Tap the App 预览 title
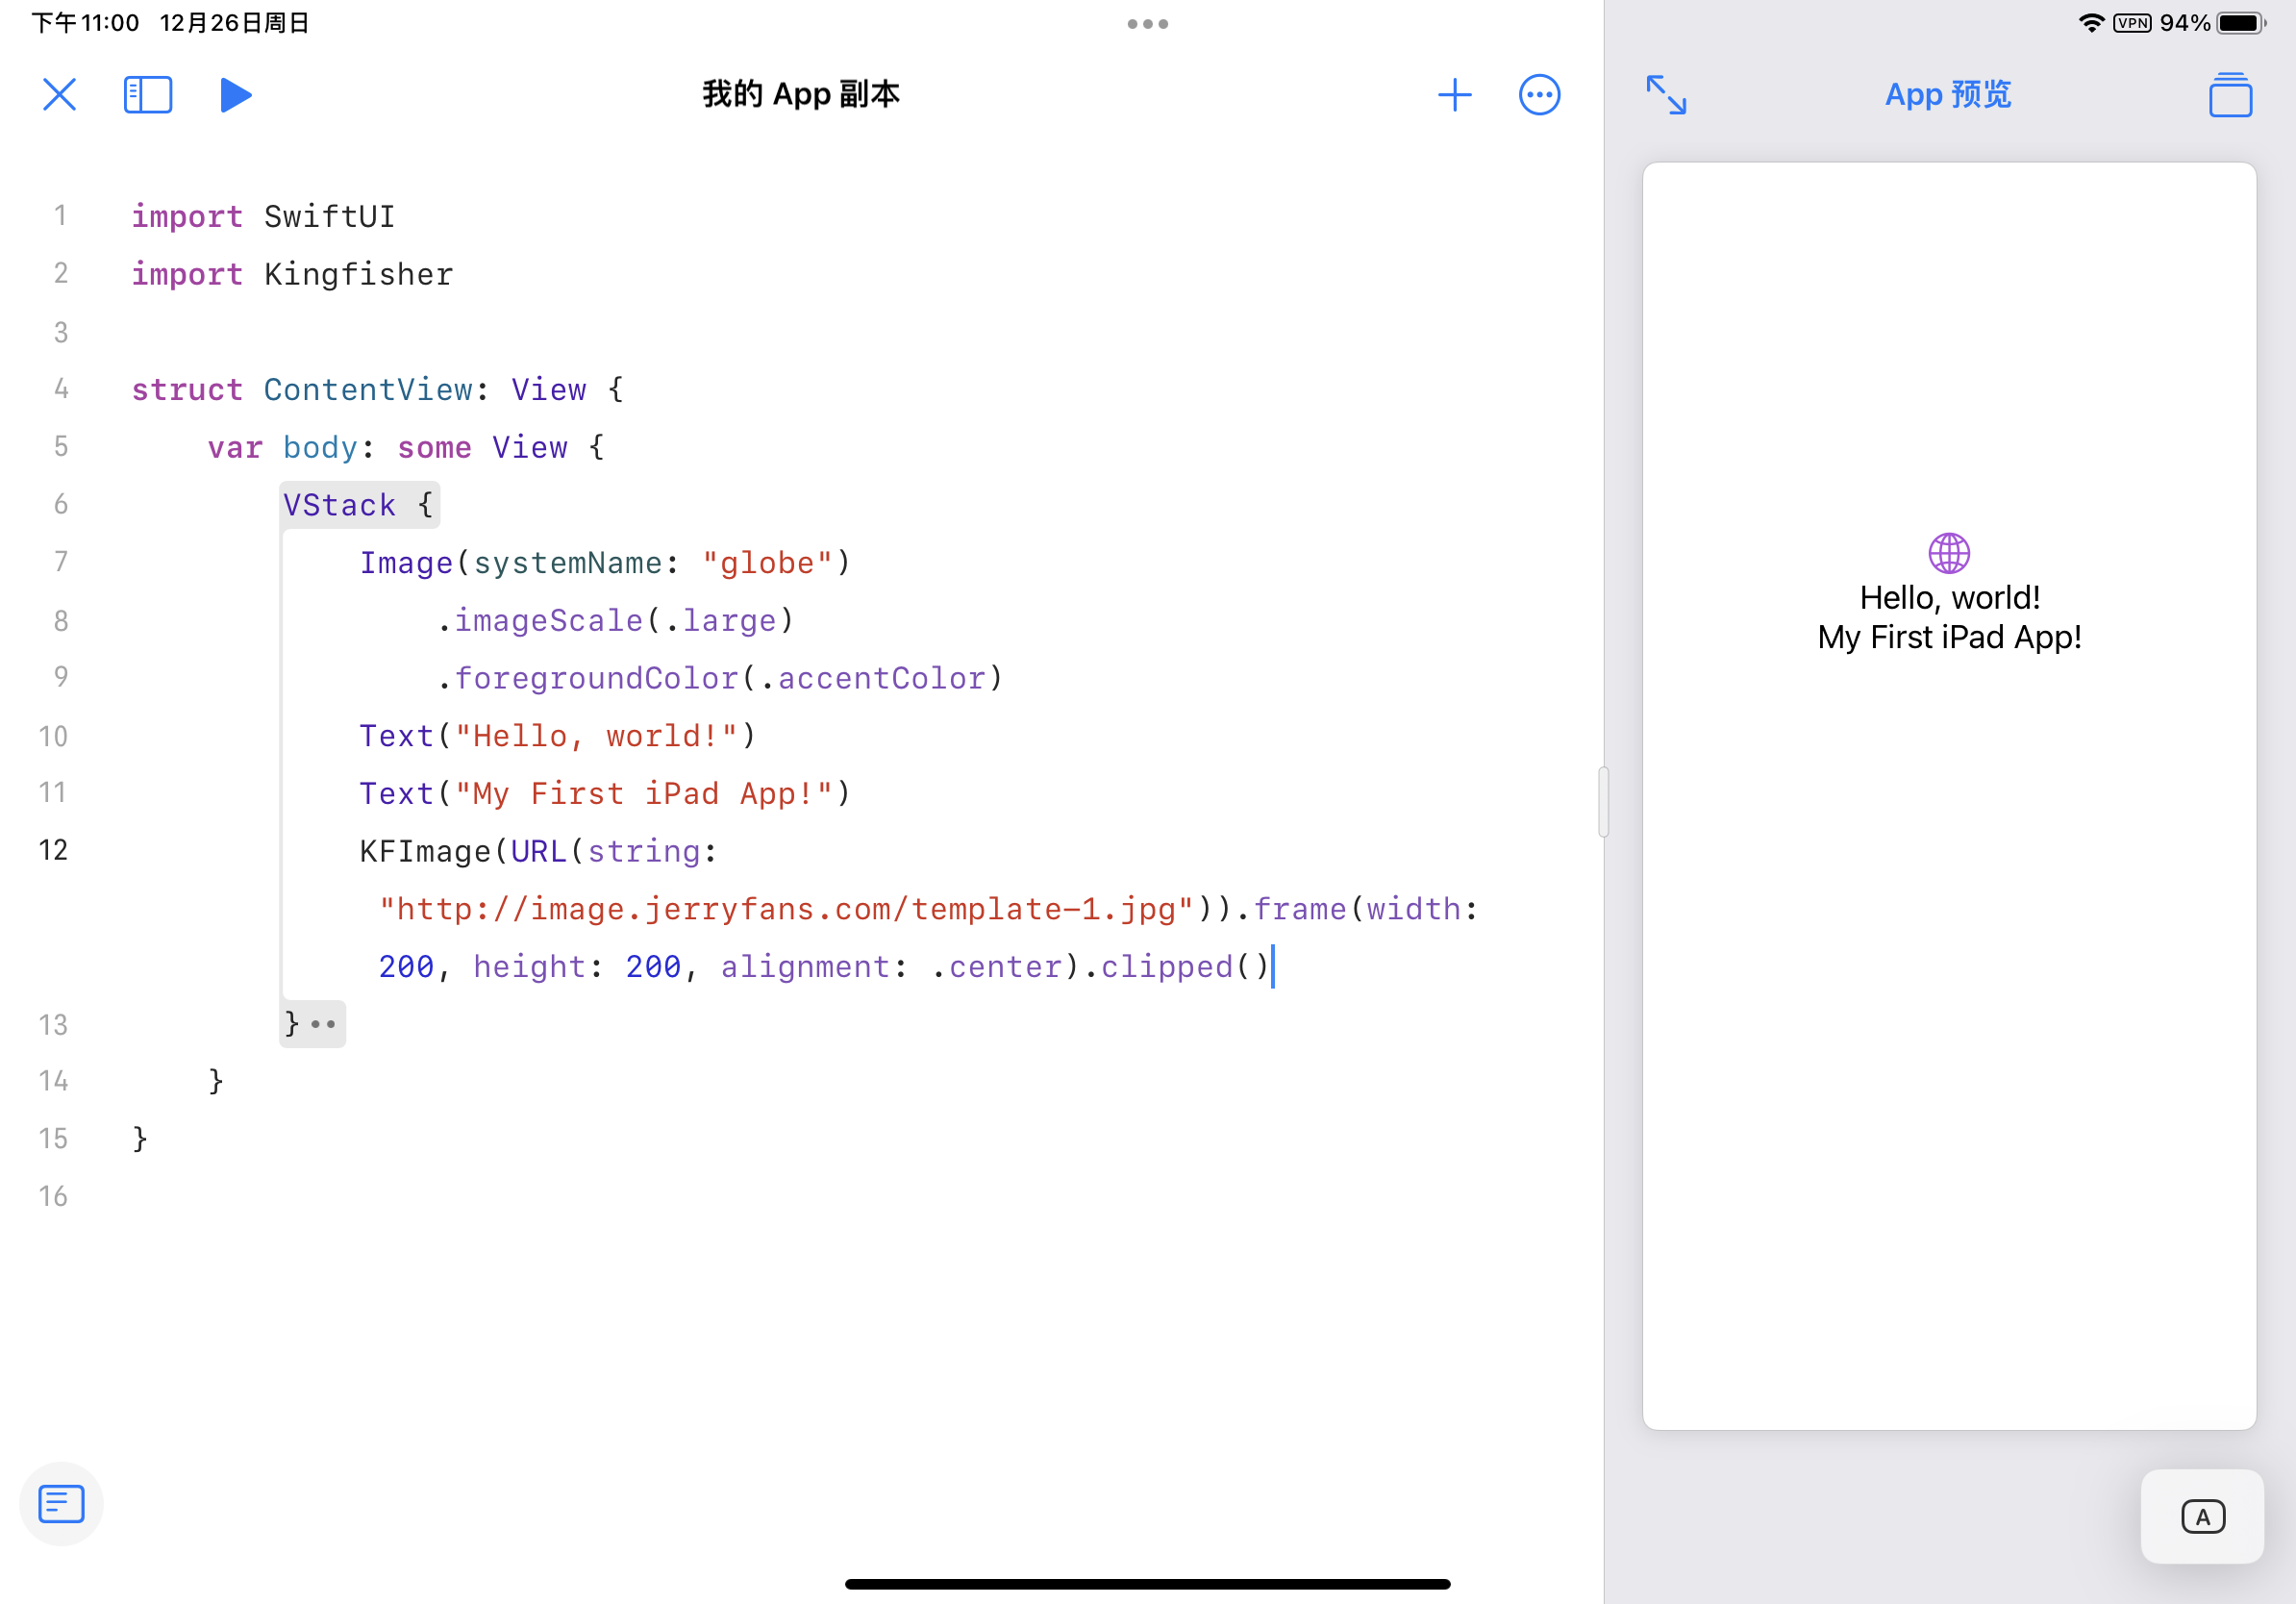The width and height of the screenshot is (2296, 1604). tap(1947, 95)
